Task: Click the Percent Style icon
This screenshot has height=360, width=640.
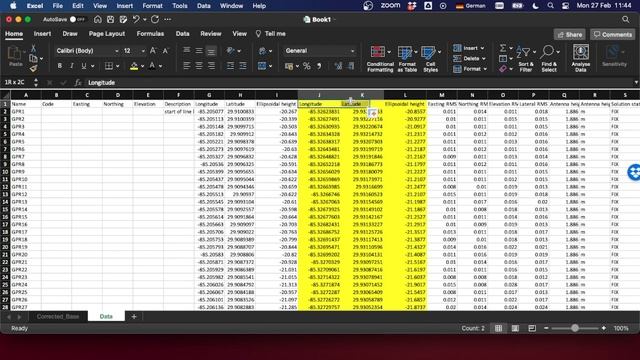Action: pyautogui.click(x=307, y=66)
